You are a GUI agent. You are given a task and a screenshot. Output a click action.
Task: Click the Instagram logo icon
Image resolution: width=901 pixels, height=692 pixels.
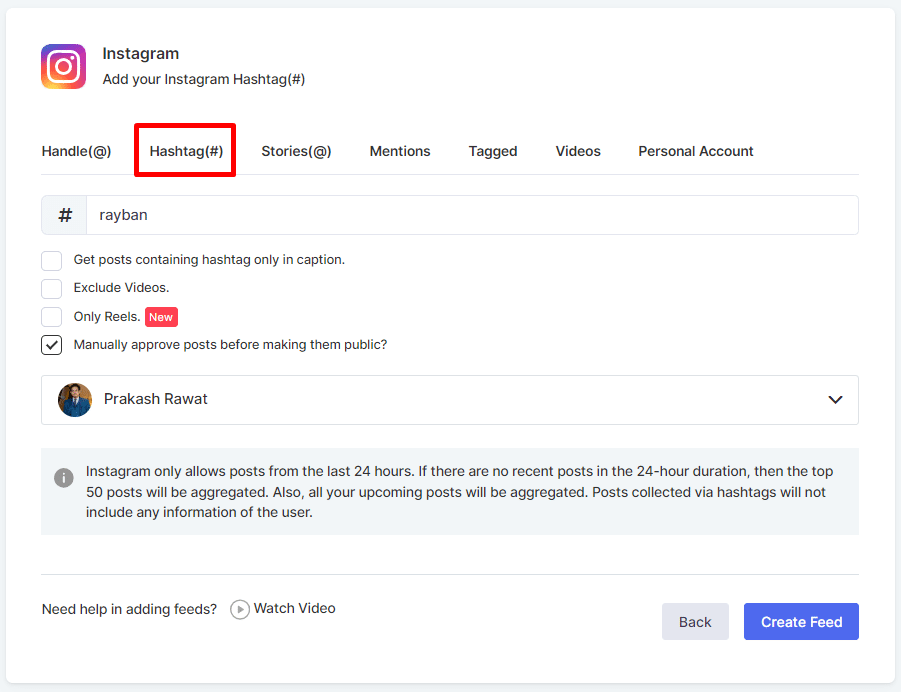(x=63, y=67)
